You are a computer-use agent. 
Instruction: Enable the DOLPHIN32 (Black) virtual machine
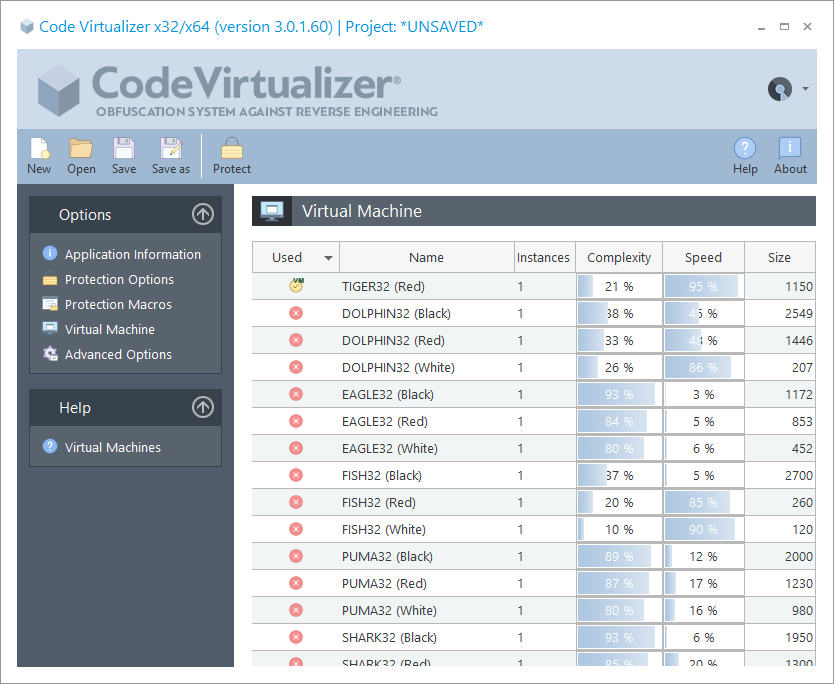click(x=295, y=313)
